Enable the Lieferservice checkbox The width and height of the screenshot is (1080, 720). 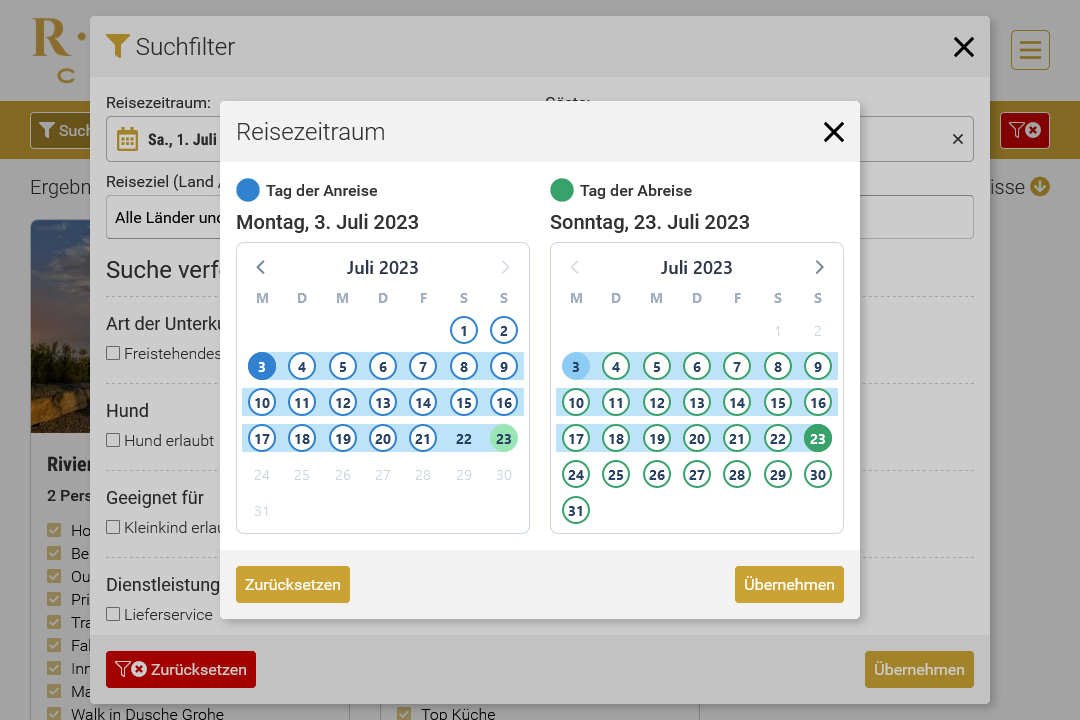(x=114, y=614)
